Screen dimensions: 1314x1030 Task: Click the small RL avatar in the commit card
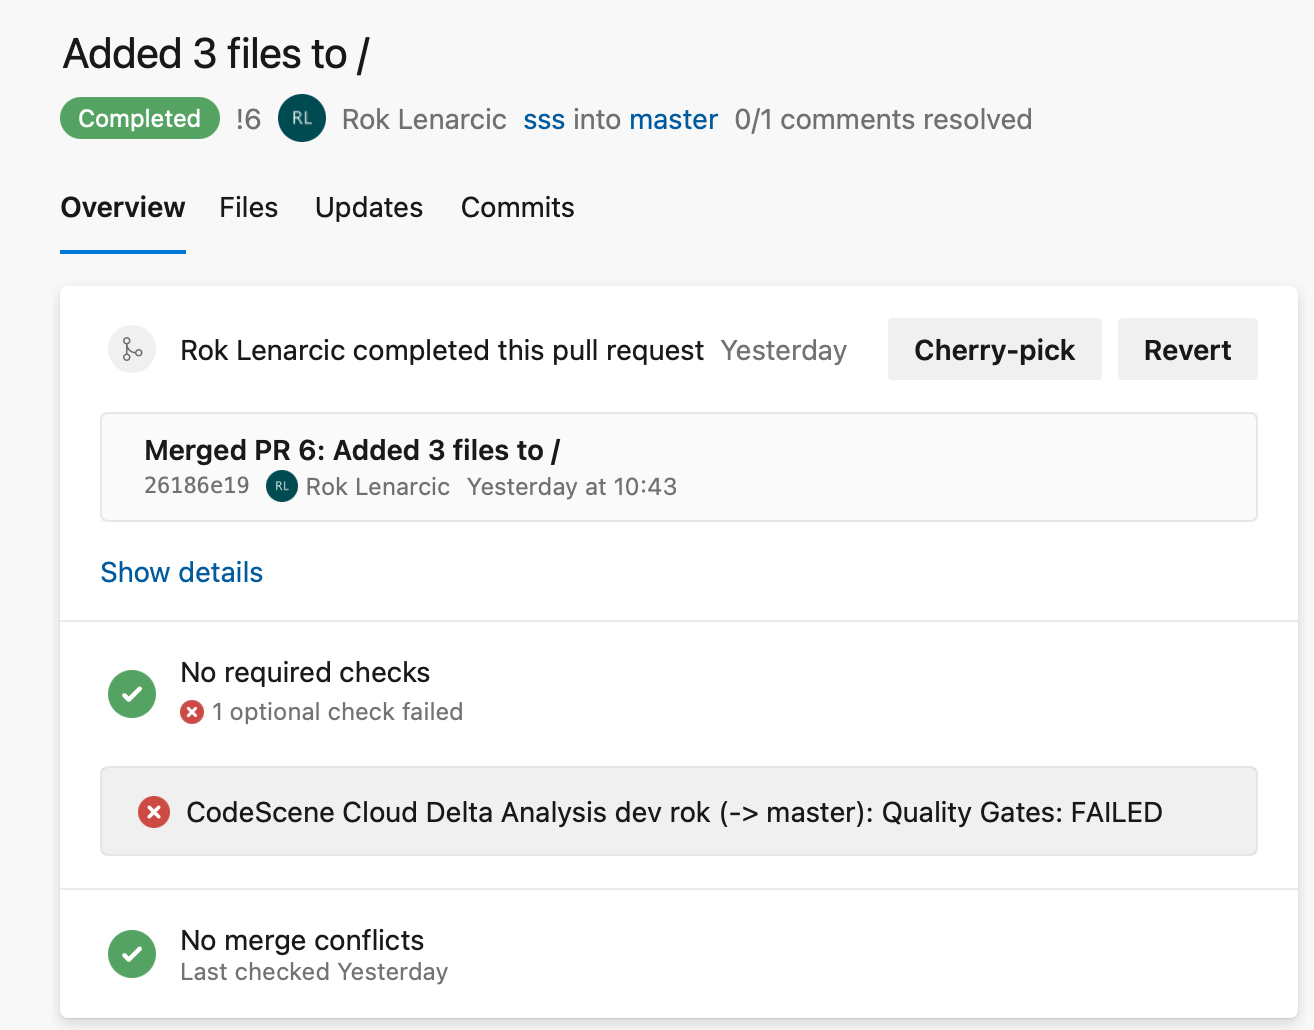pos(282,486)
